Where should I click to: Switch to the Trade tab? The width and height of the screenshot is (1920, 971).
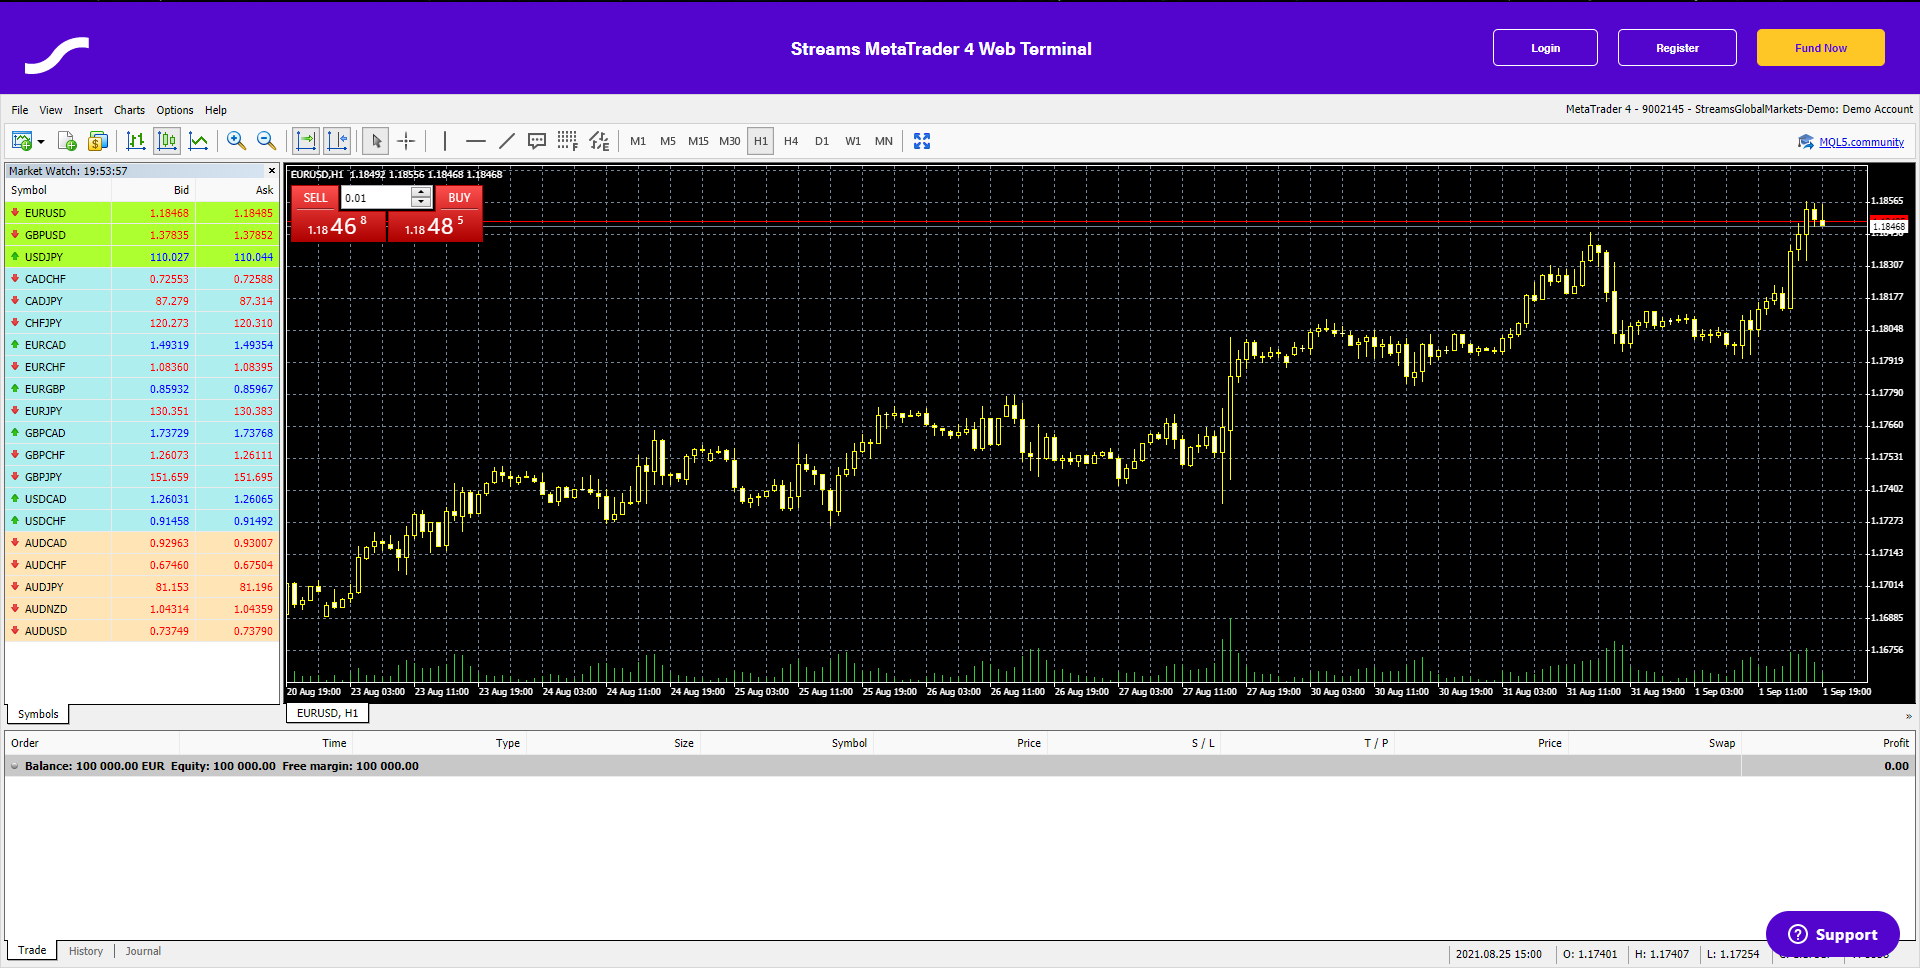tap(32, 950)
